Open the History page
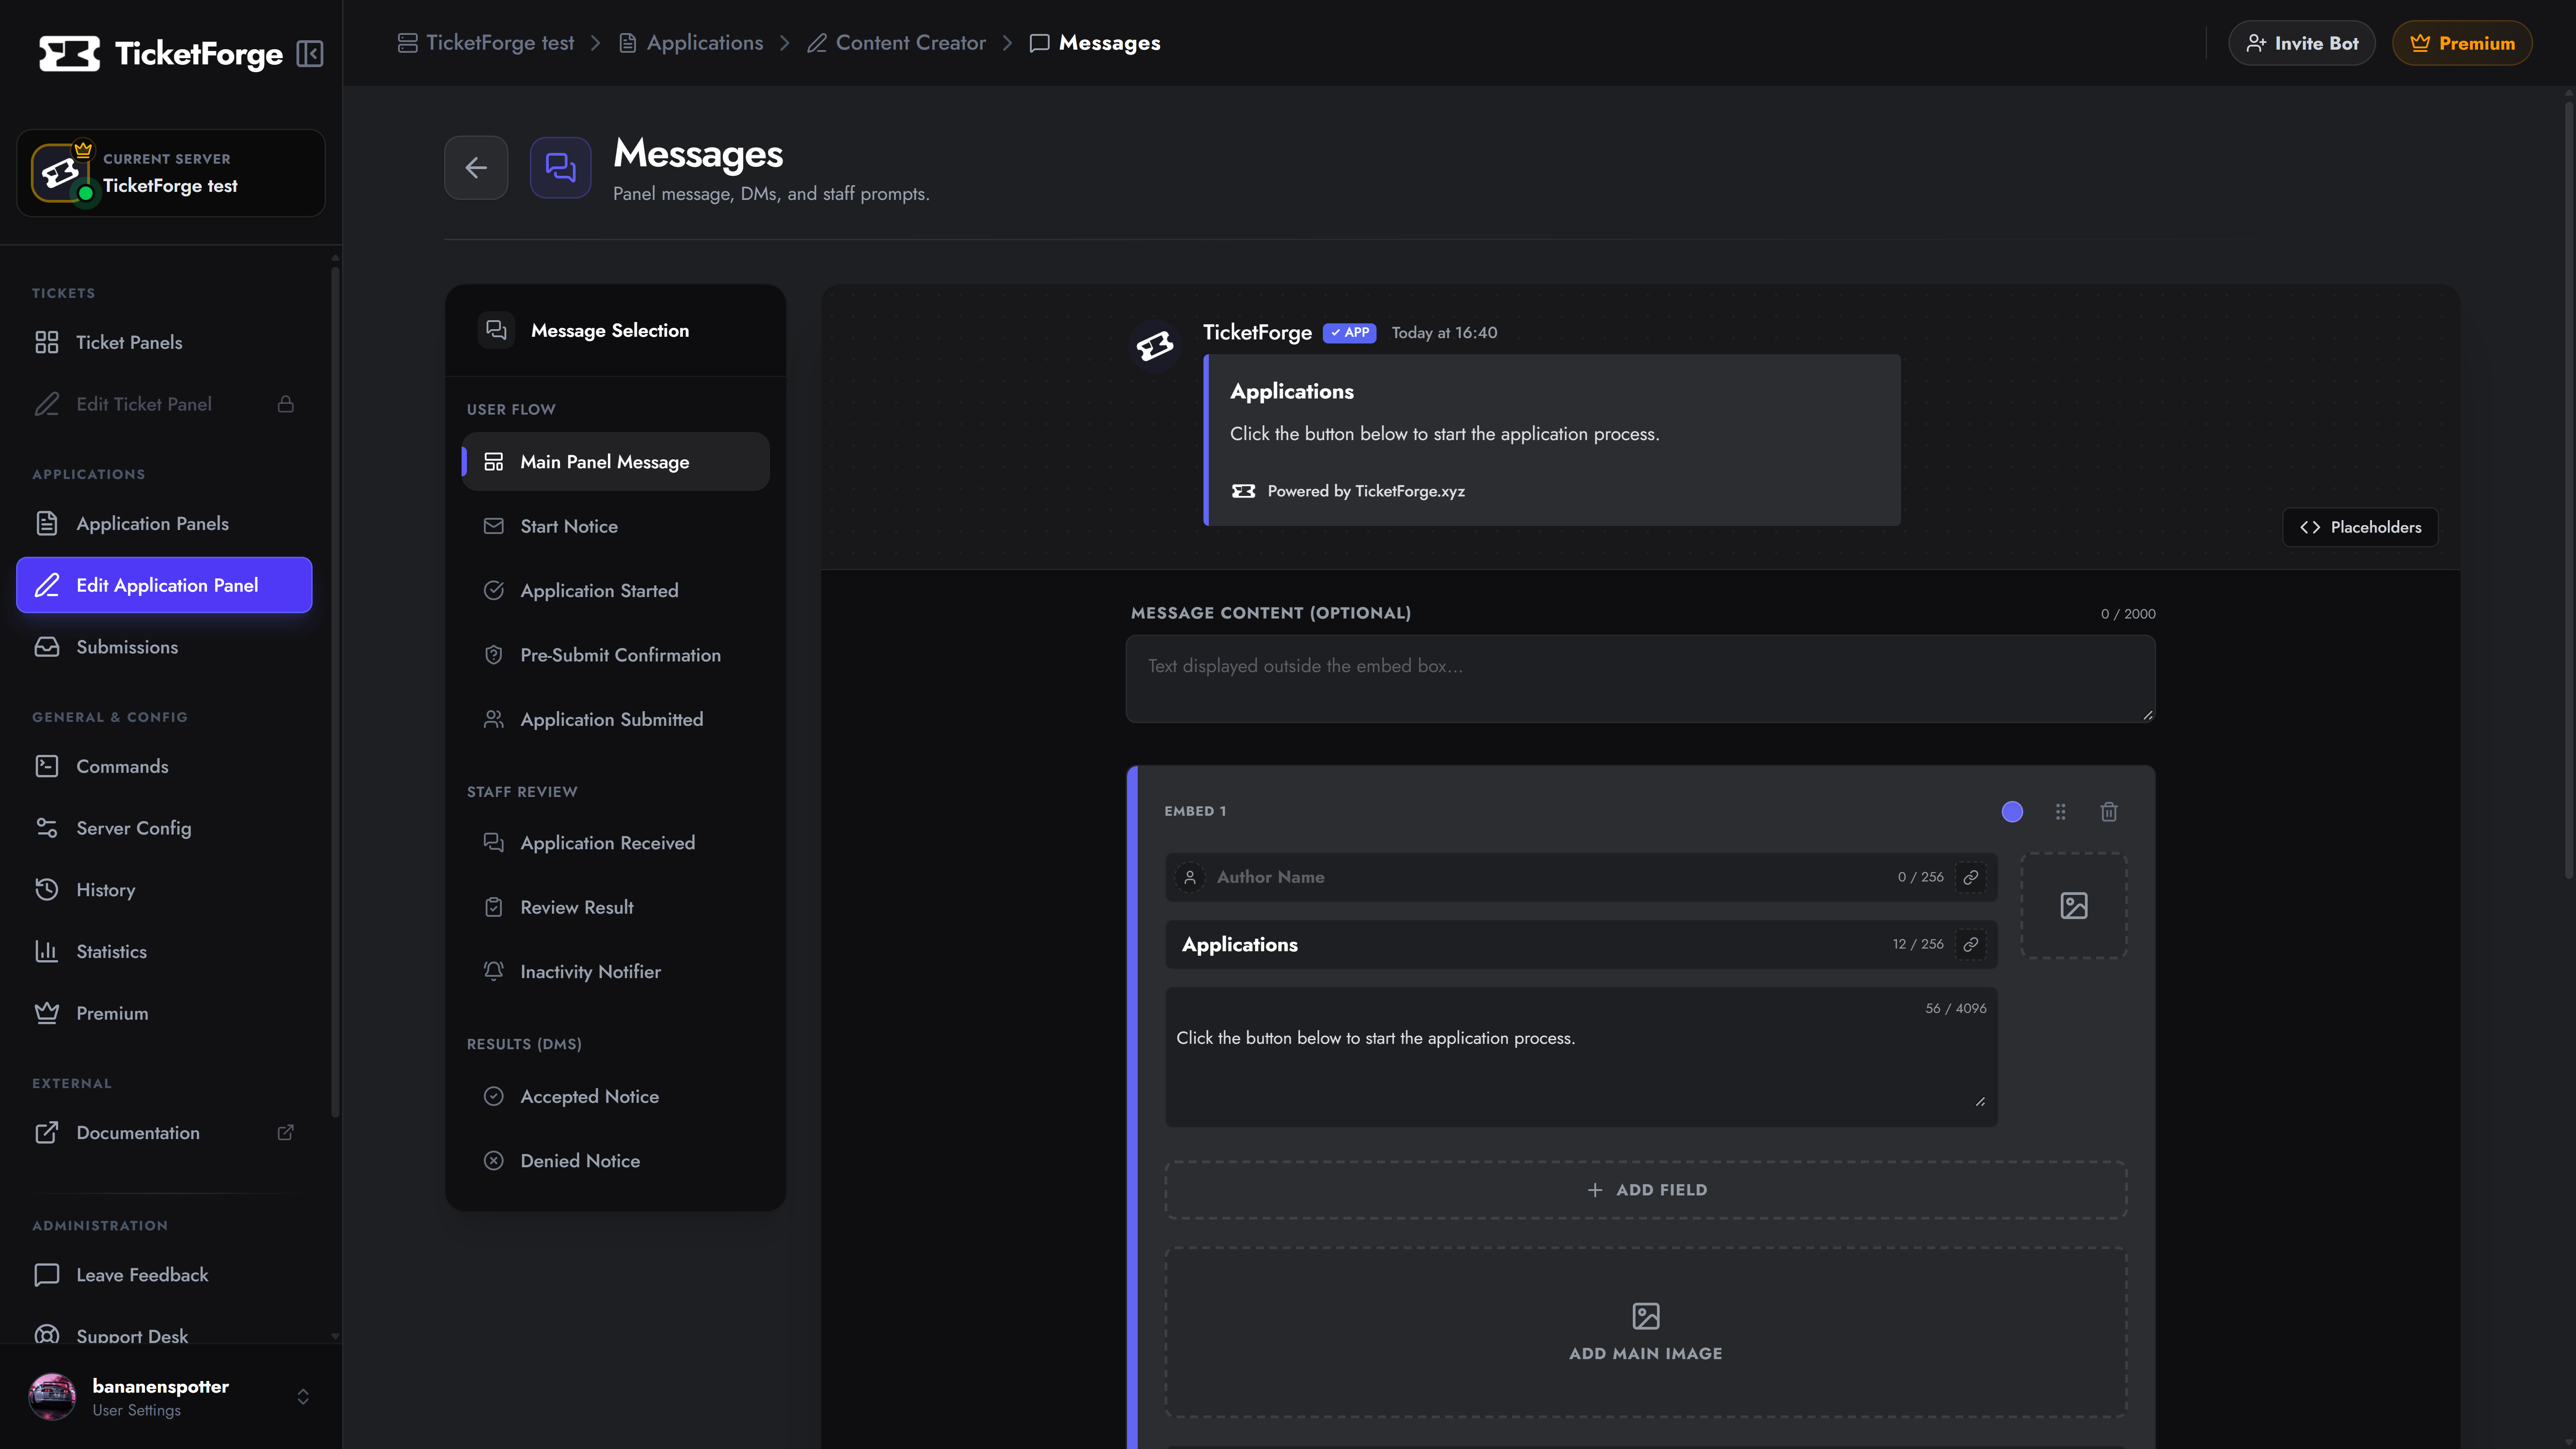The width and height of the screenshot is (2576, 1449). (x=164, y=889)
